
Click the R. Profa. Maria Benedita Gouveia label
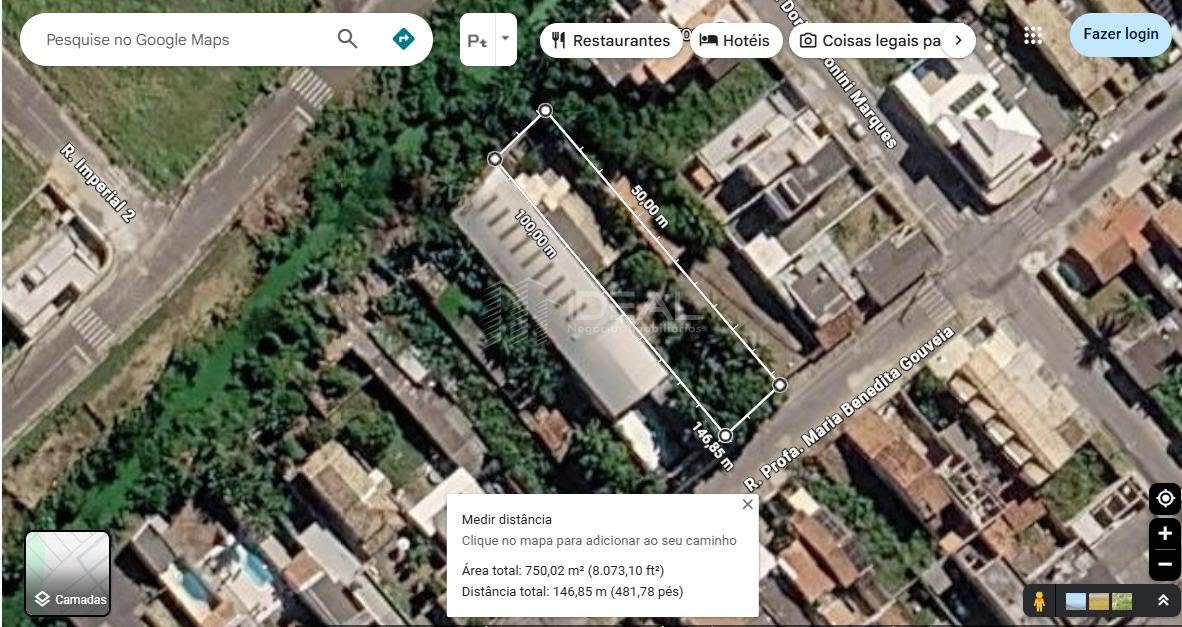[849, 407]
